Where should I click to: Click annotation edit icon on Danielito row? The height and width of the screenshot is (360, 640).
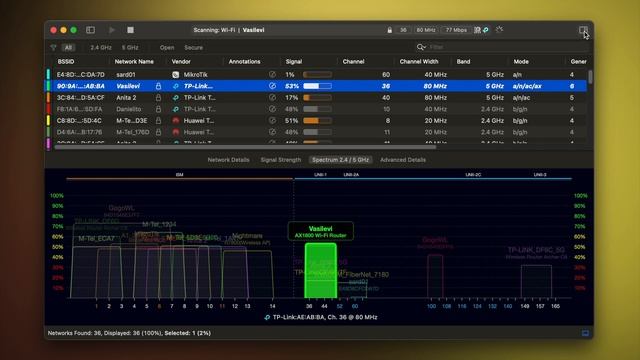tap(272, 109)
